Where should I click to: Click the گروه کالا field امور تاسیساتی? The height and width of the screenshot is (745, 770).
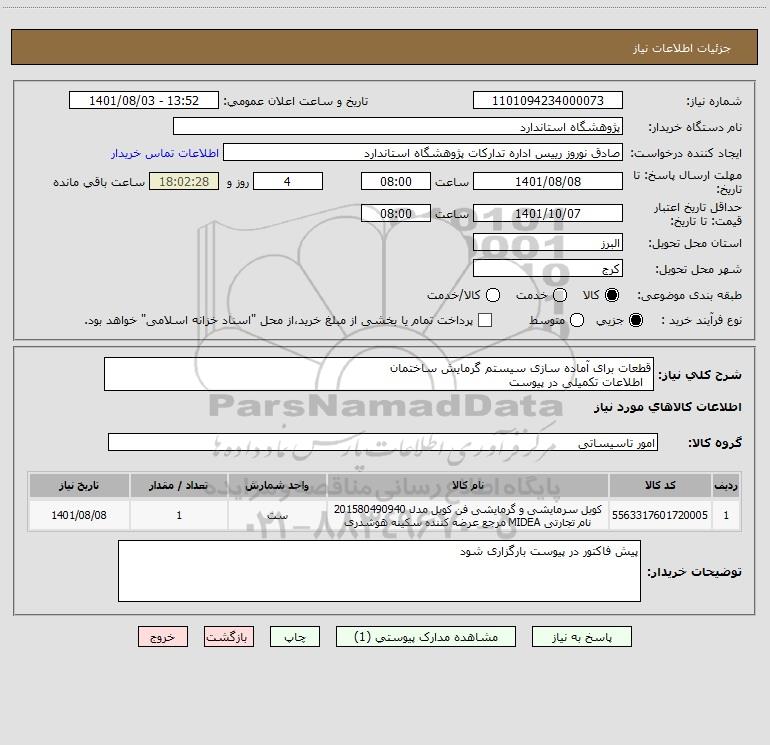(x=383, y=442)
